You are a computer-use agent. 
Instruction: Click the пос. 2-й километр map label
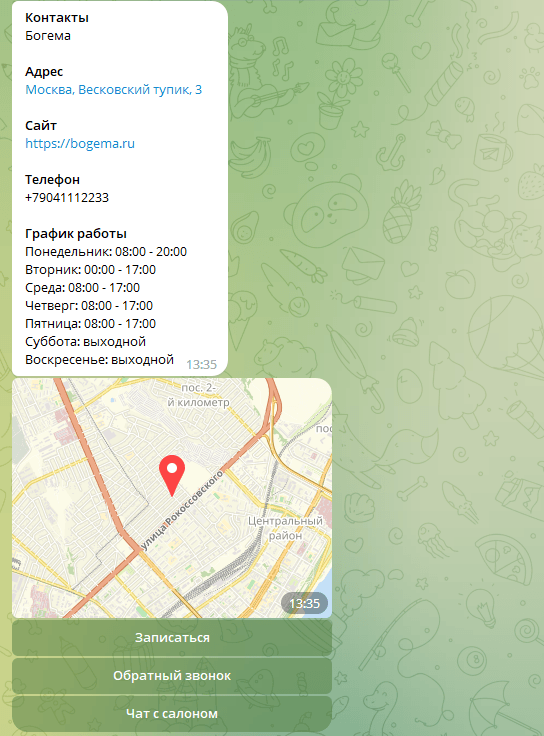pyautogui.click(x=199, y=395)
